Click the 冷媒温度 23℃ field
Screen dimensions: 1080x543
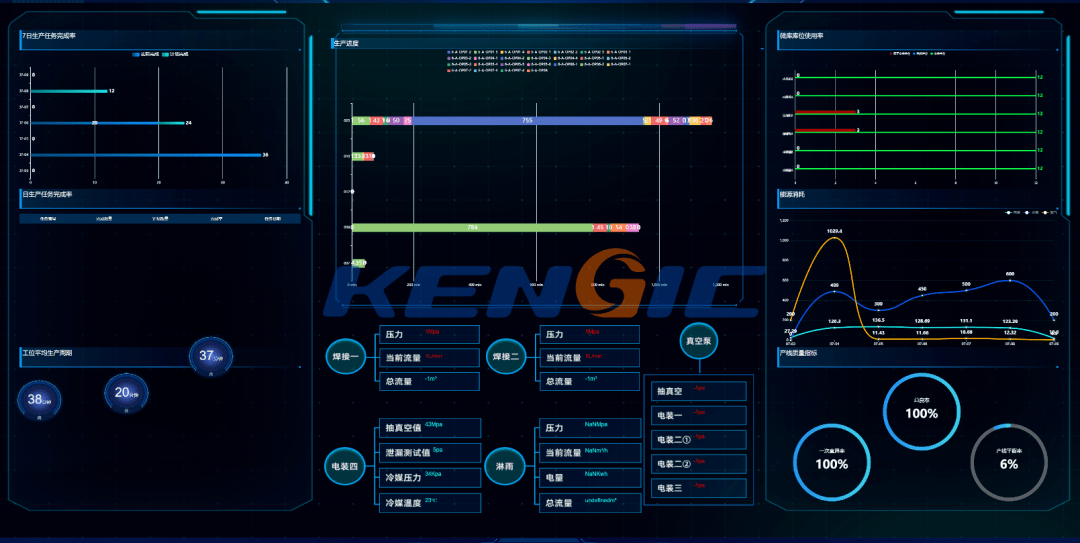430,503
